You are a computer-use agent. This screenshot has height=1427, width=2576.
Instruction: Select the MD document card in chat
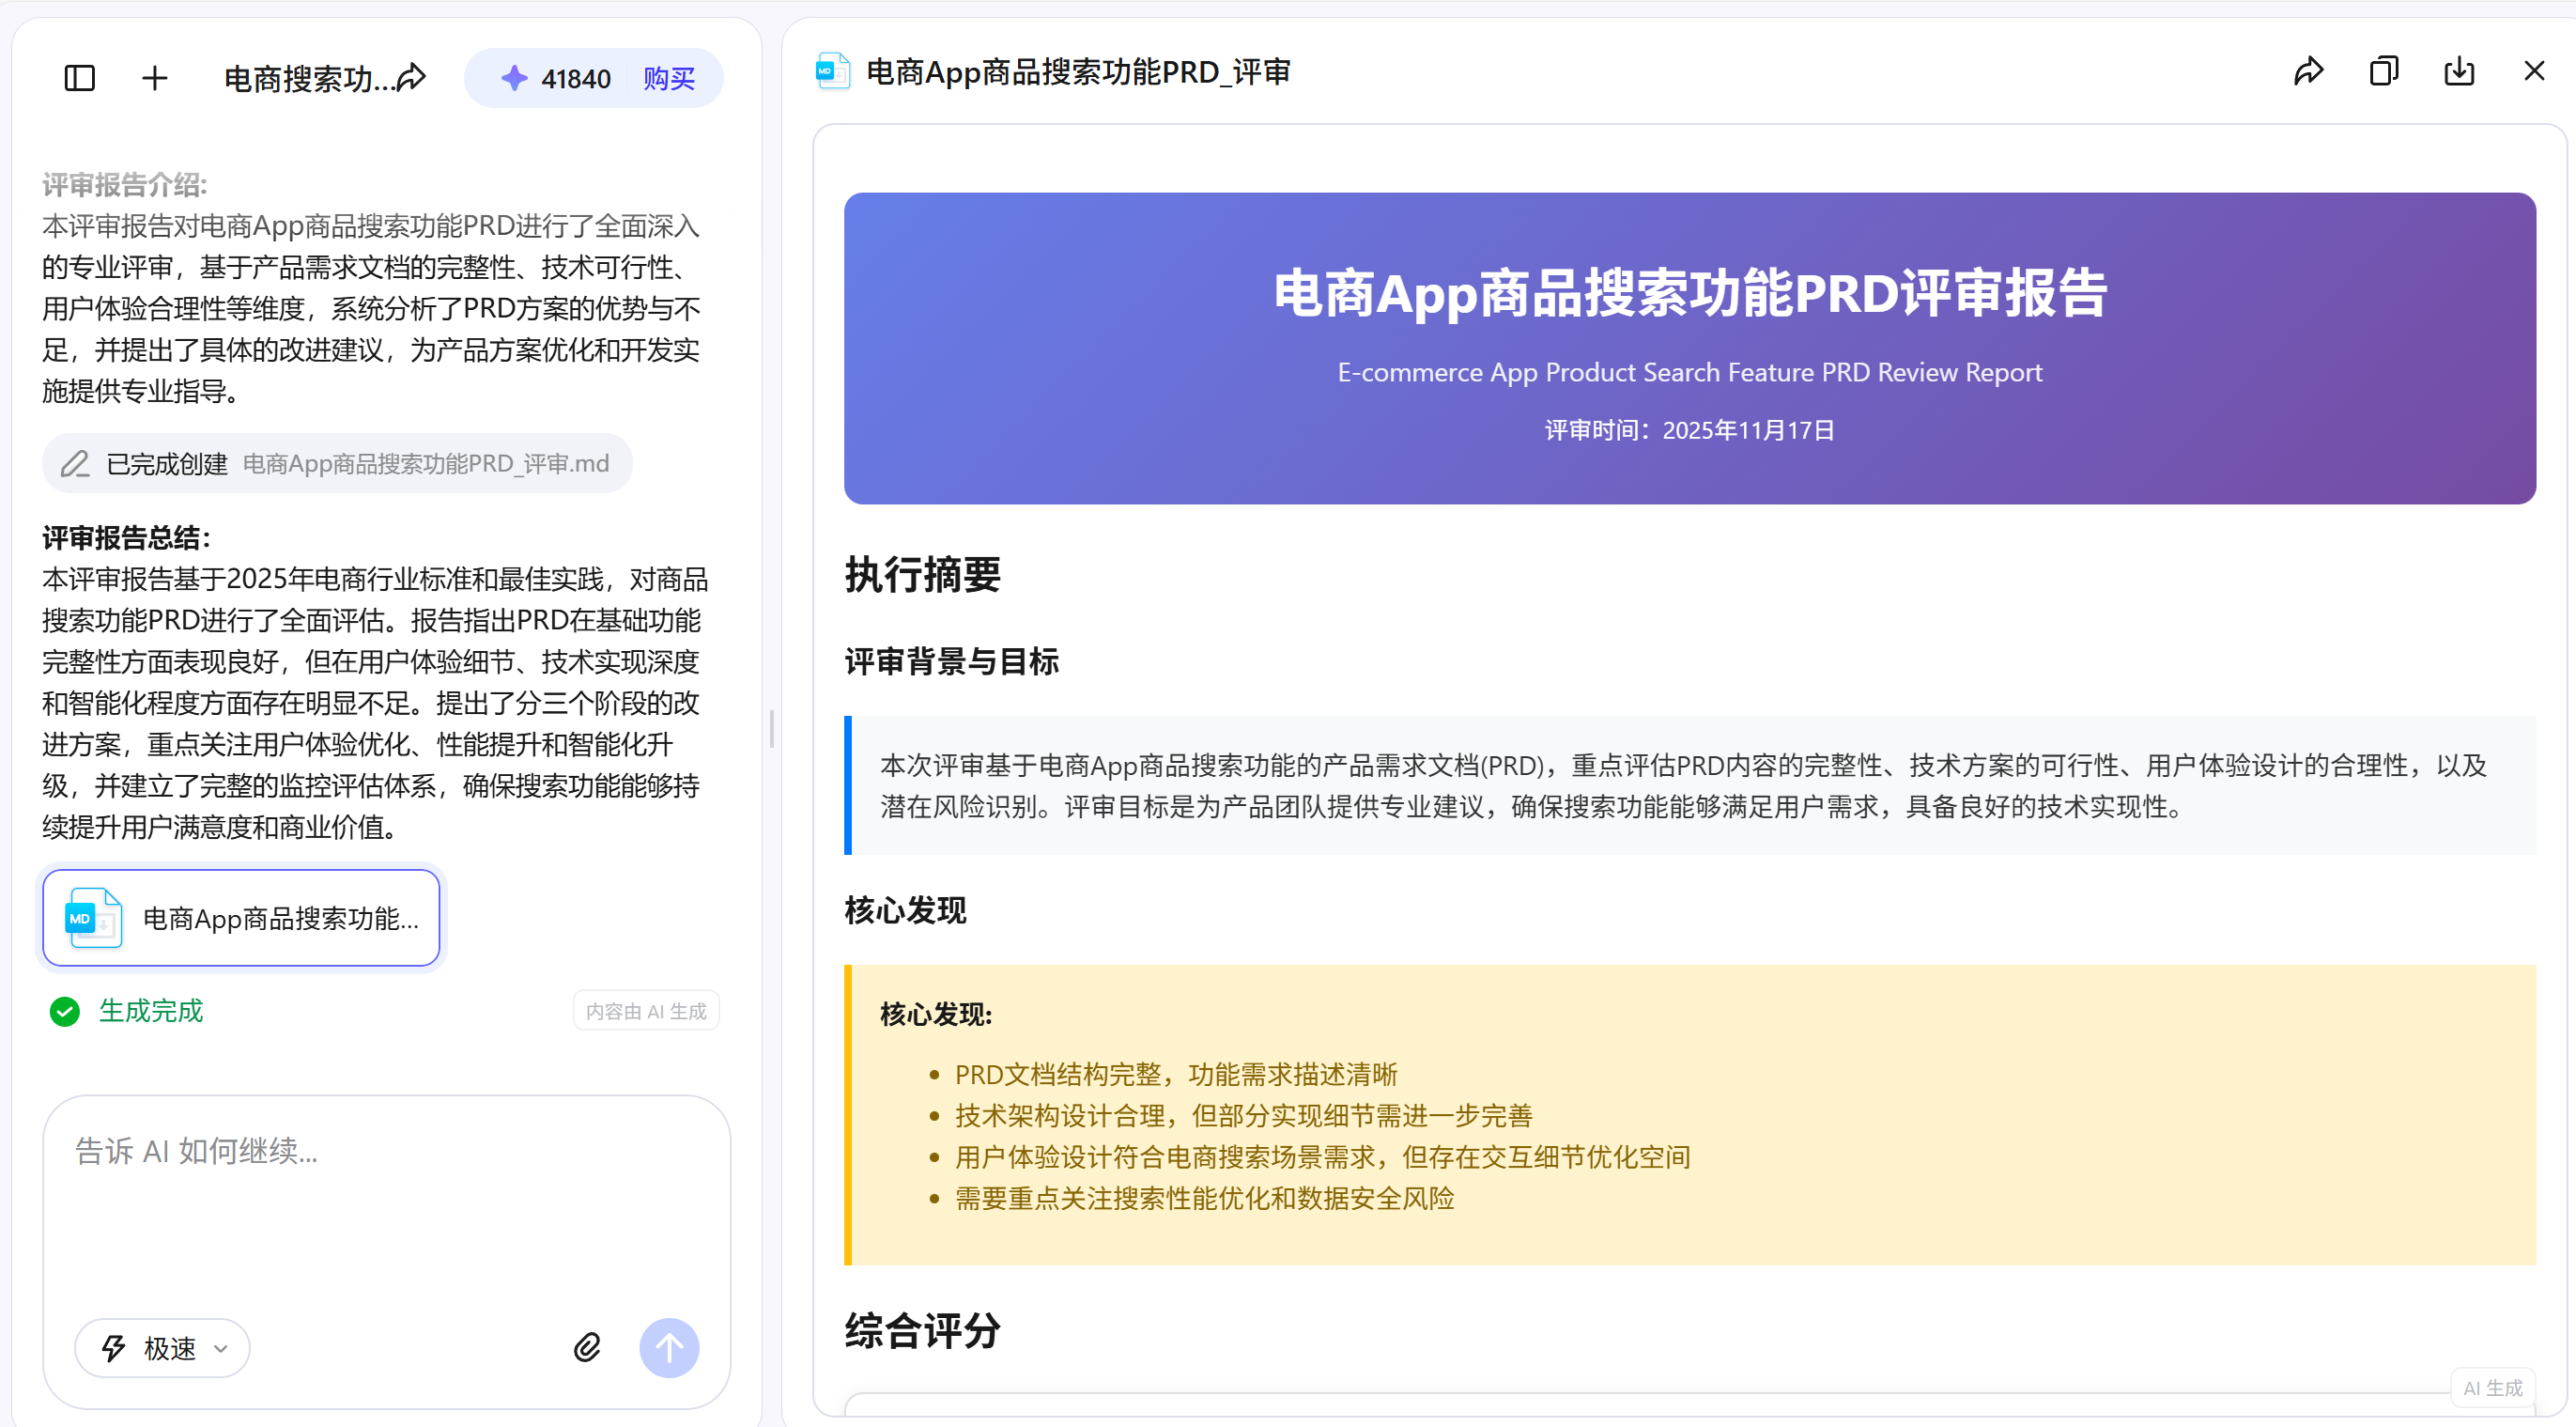click(240, 917)
